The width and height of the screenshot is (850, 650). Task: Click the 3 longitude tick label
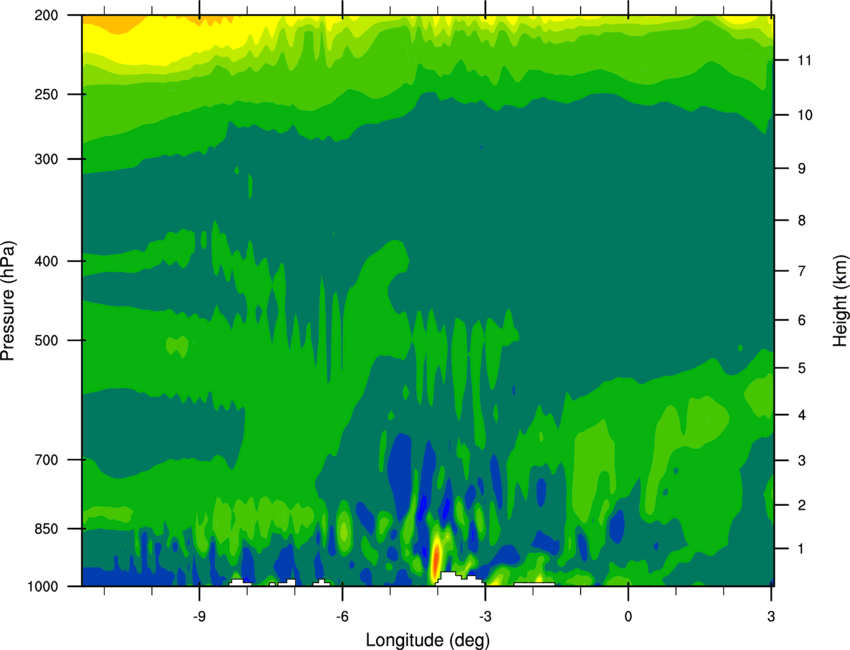tap(771, 617)
